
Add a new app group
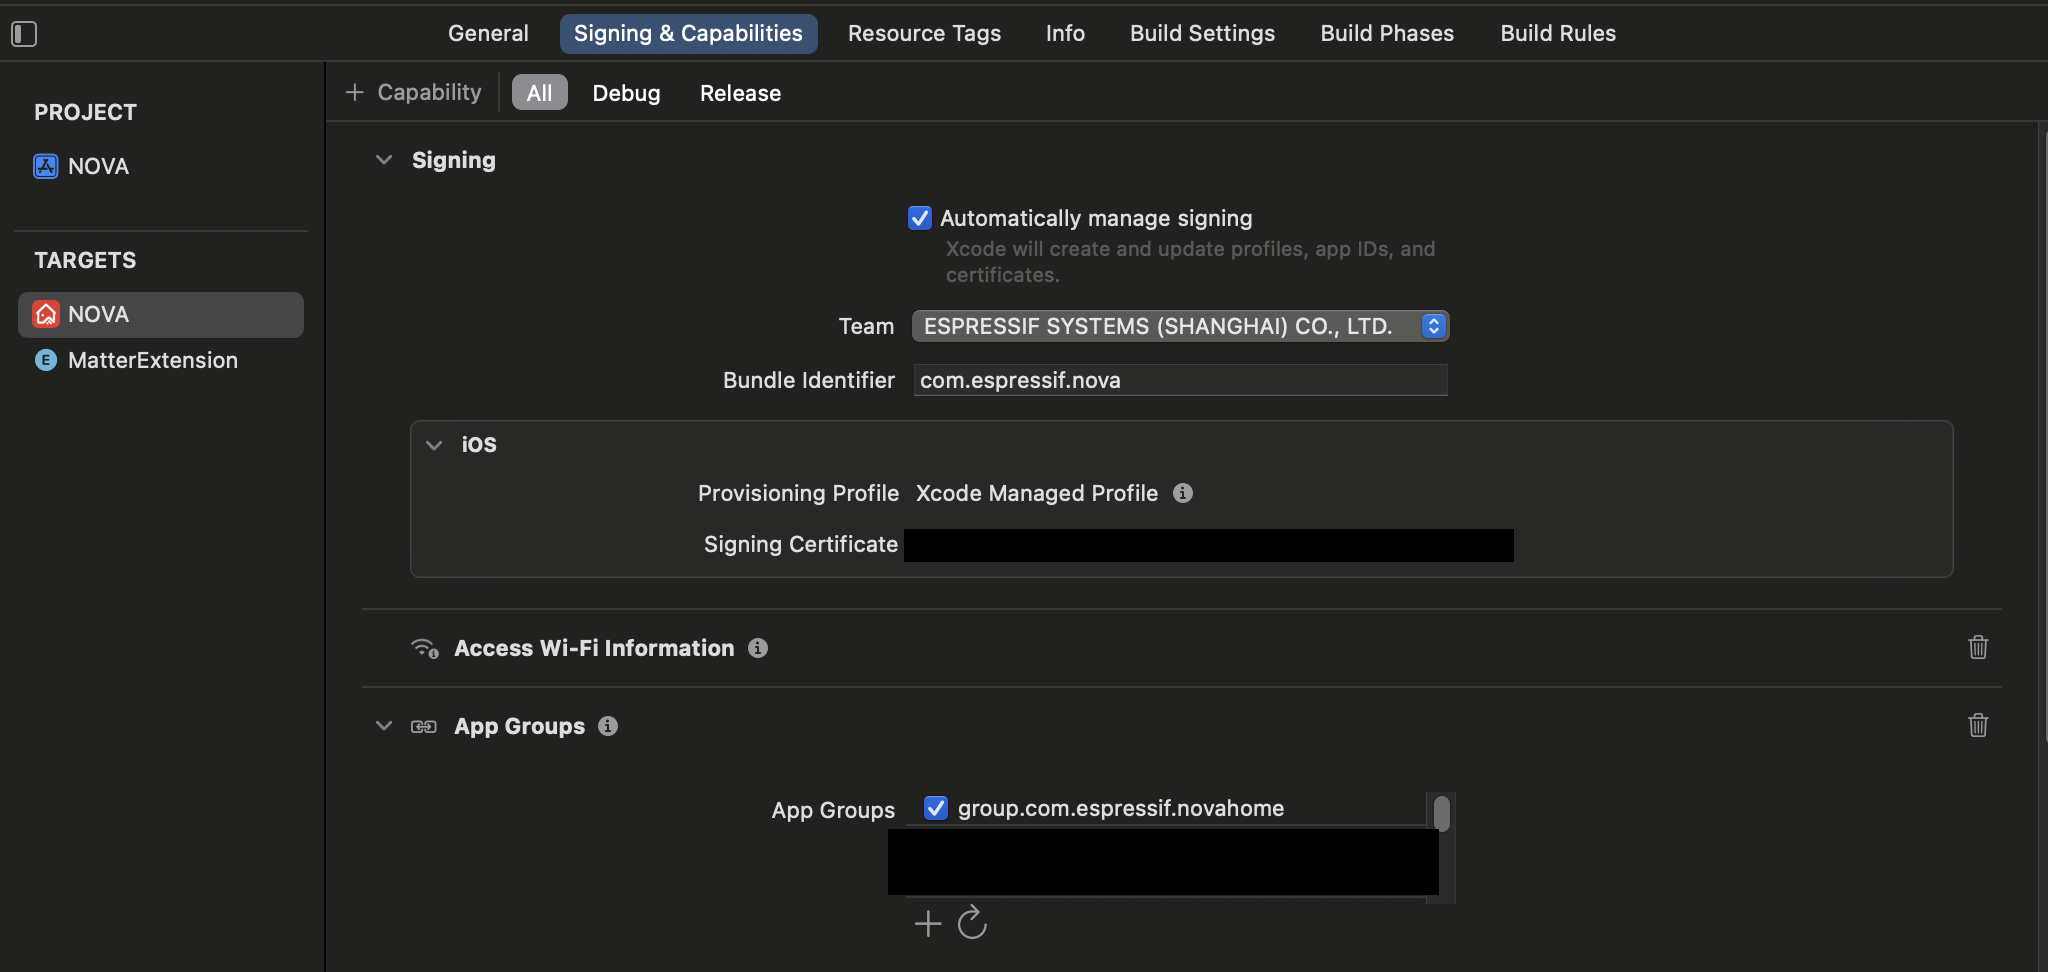point(928,923)
